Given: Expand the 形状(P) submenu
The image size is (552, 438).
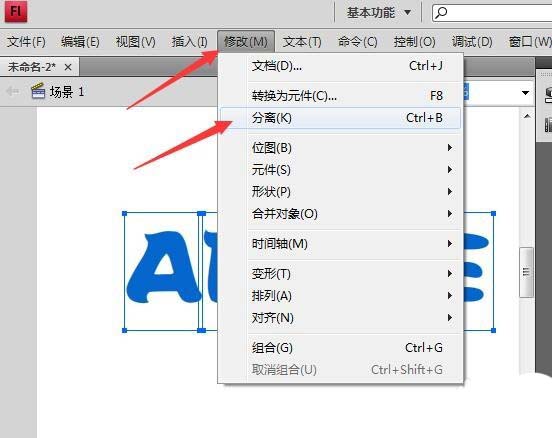Looking at the screenshot, I should tap(340, 192).
